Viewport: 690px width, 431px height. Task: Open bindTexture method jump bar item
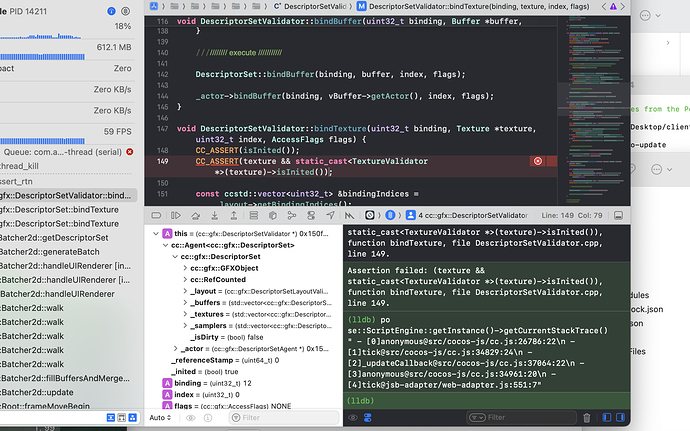tap(473, 6)
